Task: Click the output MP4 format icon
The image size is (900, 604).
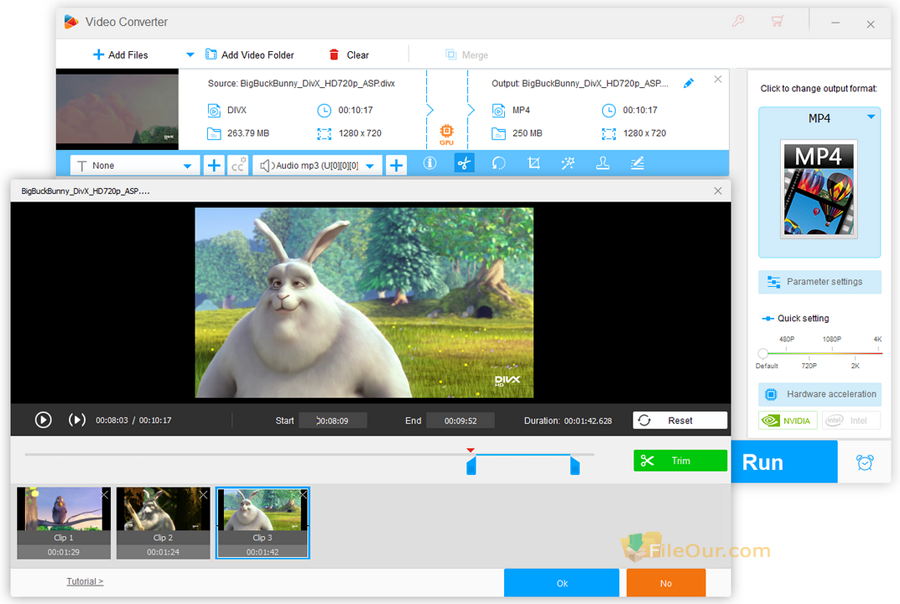Action: point(499,110)
